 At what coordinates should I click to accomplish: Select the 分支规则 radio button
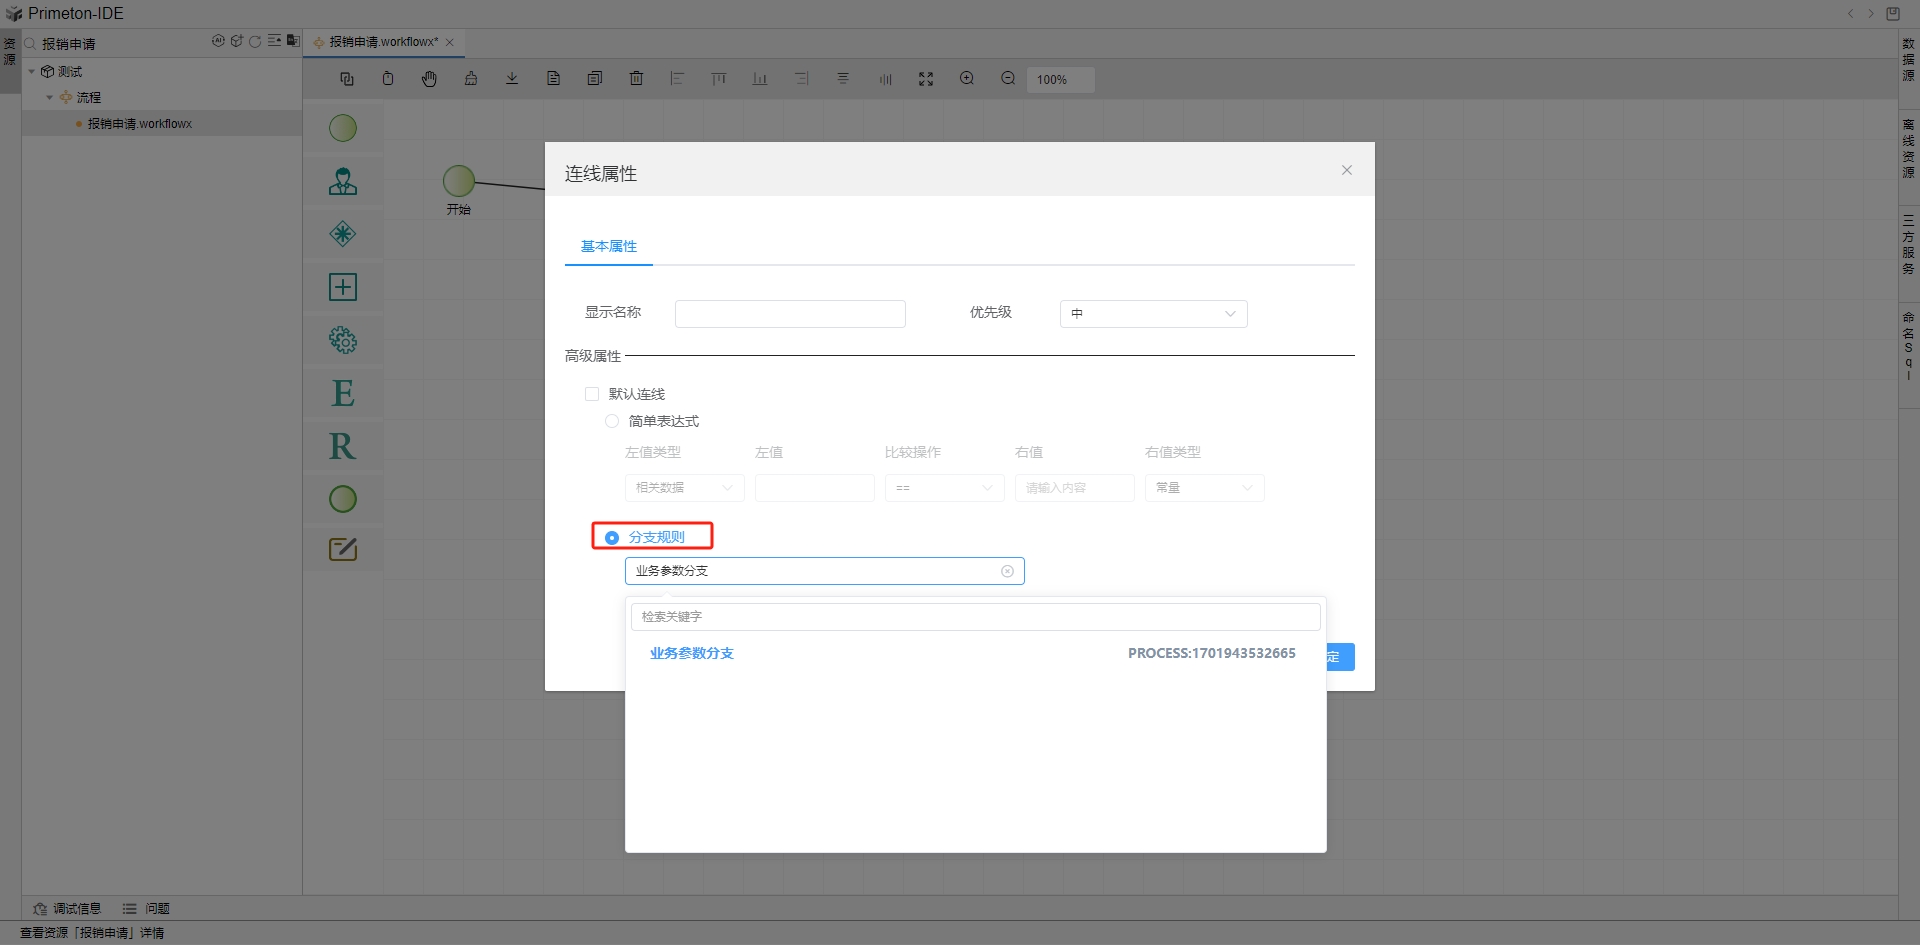612,538
